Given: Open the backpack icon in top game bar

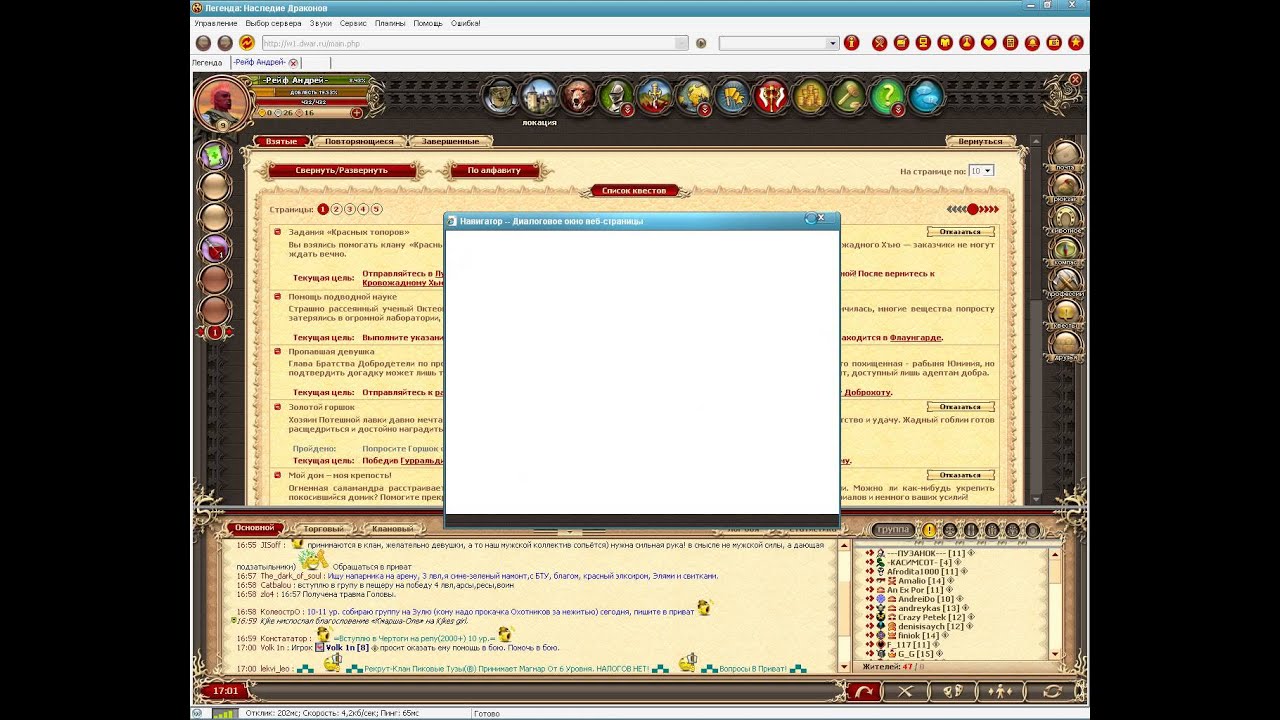Looking at the screenshot, I should tap(500, 97).
